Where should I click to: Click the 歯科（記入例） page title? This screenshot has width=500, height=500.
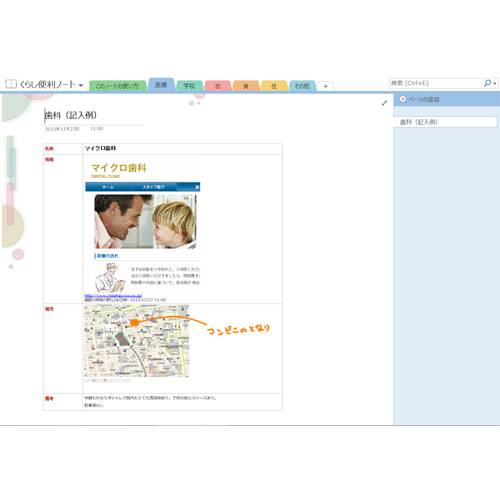pyautogui.click(x=71, y=115)
